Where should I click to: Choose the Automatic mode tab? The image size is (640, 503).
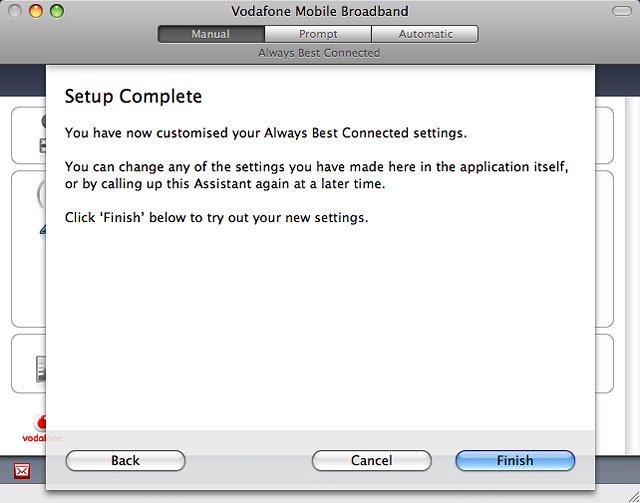(x=425, y=34)
